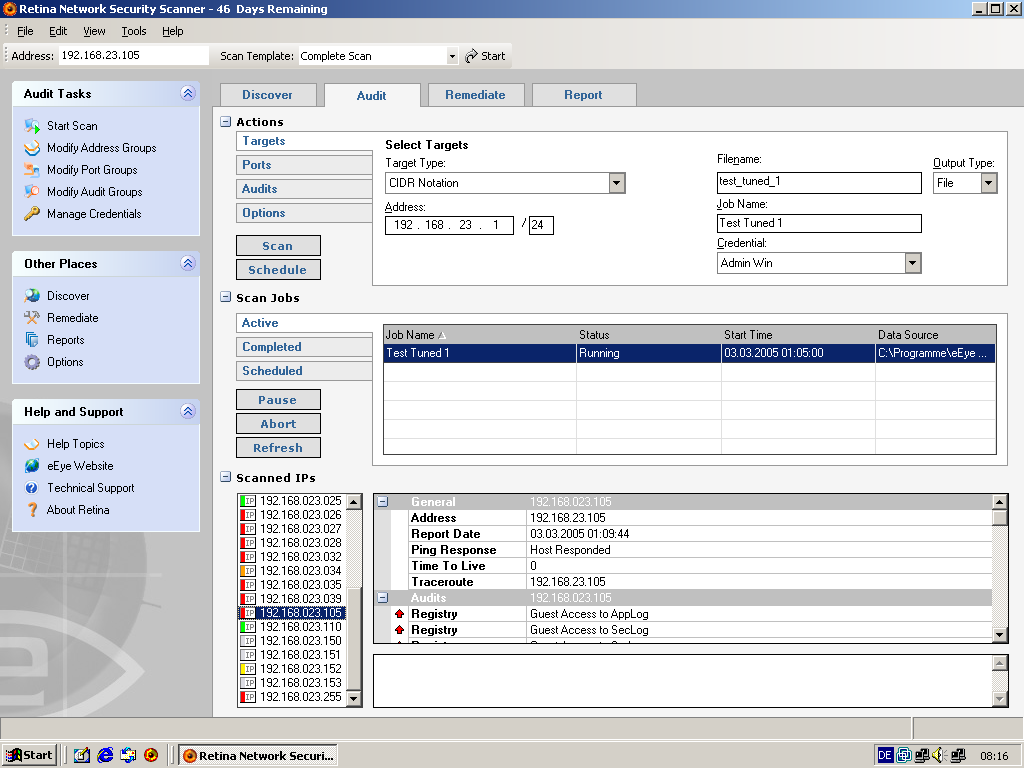Open the Help menu

click(172, 31)
